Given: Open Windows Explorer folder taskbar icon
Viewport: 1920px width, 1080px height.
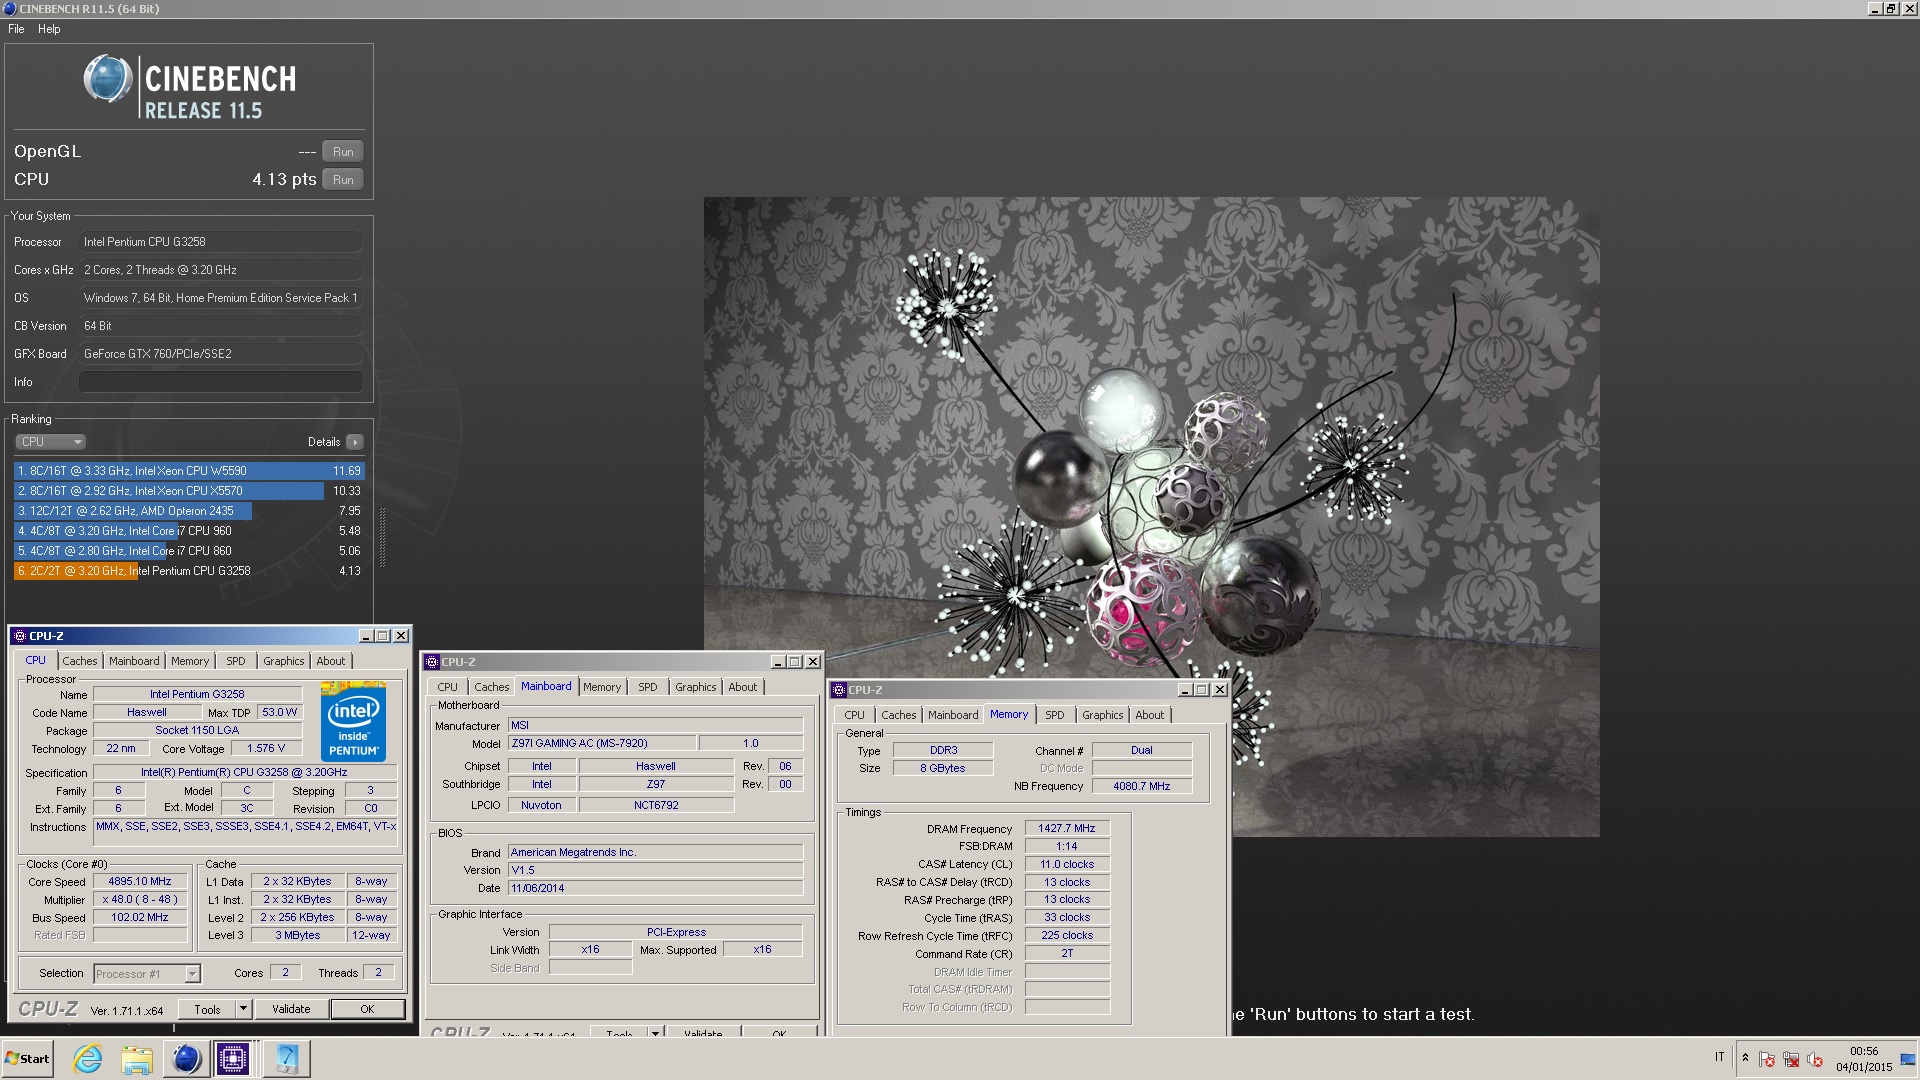Looking at the screenshot, I should pos(137,1059).
